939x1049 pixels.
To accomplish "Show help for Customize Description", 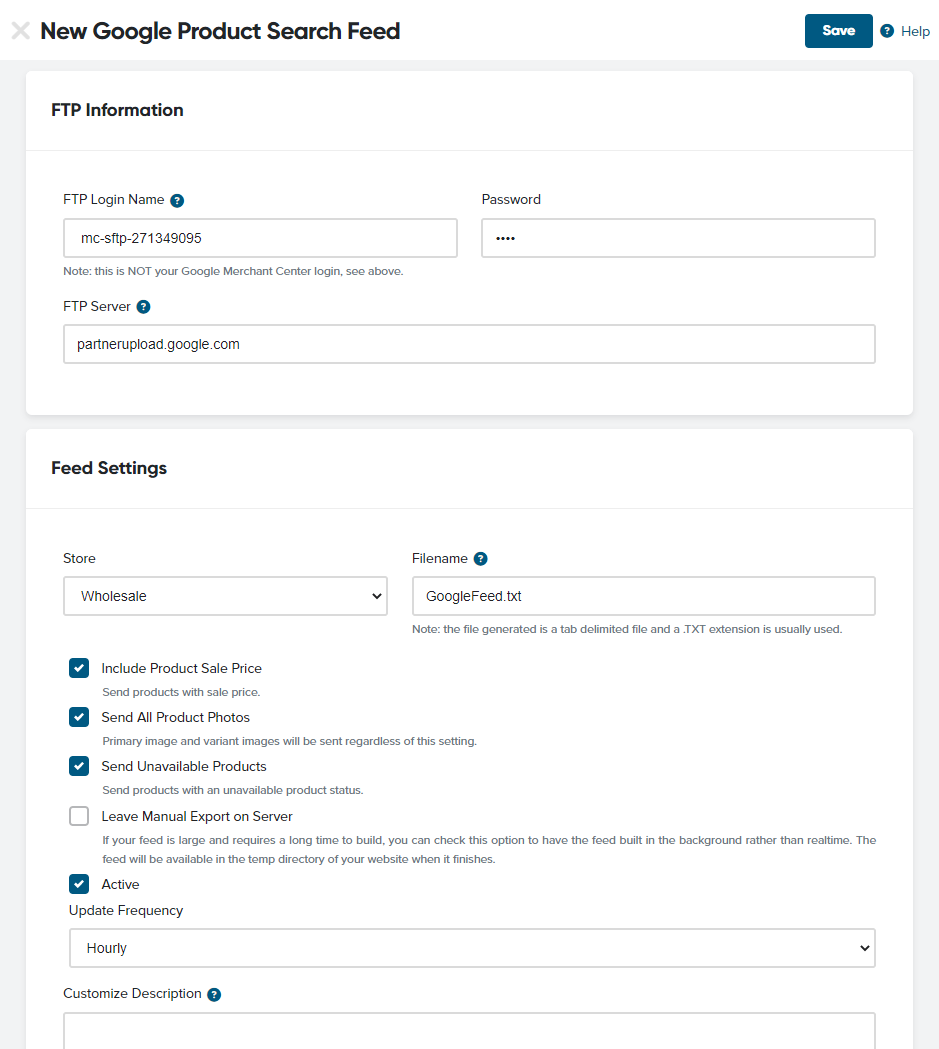I will click(214, 995).
